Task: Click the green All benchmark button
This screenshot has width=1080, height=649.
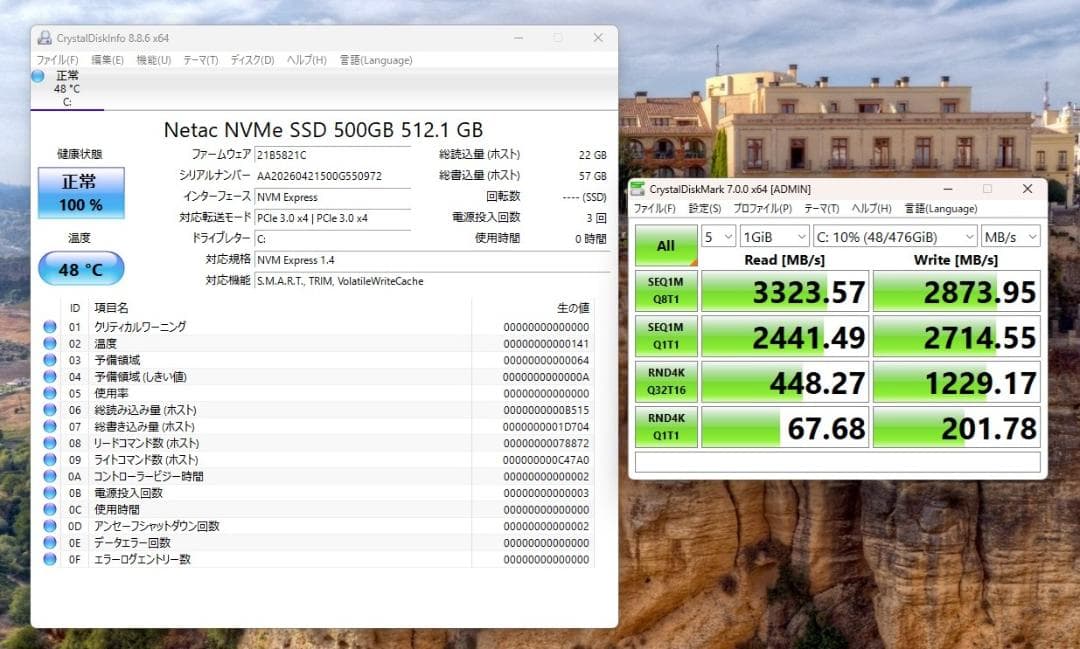Action: tap(666, 245)
